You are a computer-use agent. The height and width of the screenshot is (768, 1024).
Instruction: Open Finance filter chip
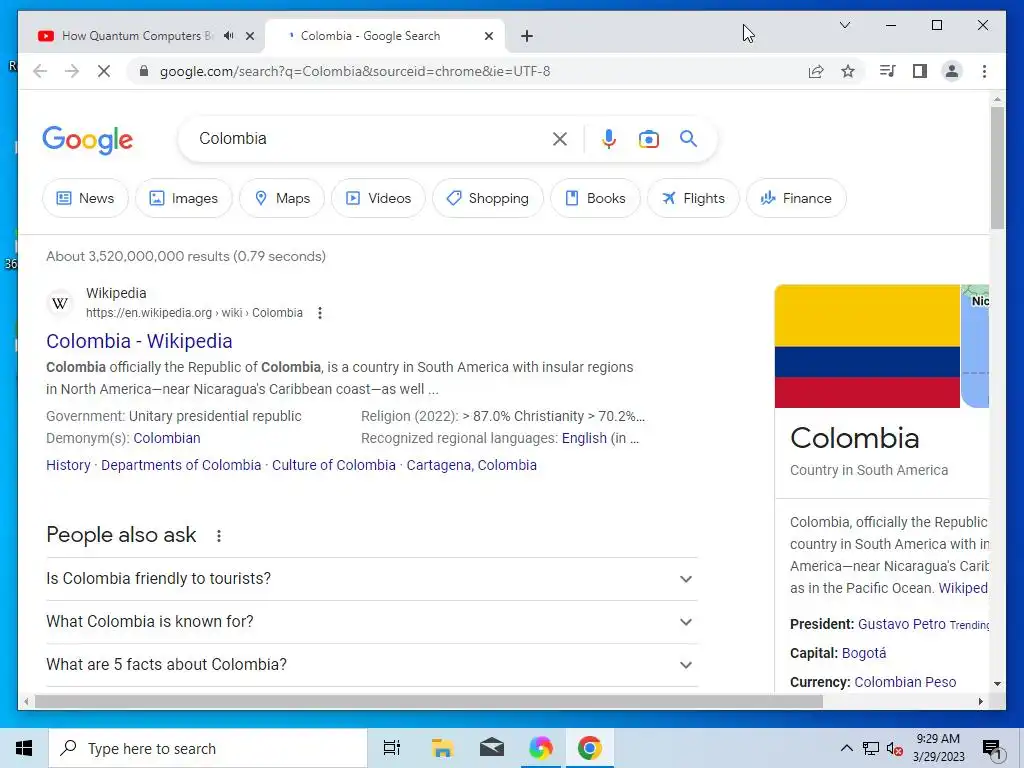[x=796, y=198]
